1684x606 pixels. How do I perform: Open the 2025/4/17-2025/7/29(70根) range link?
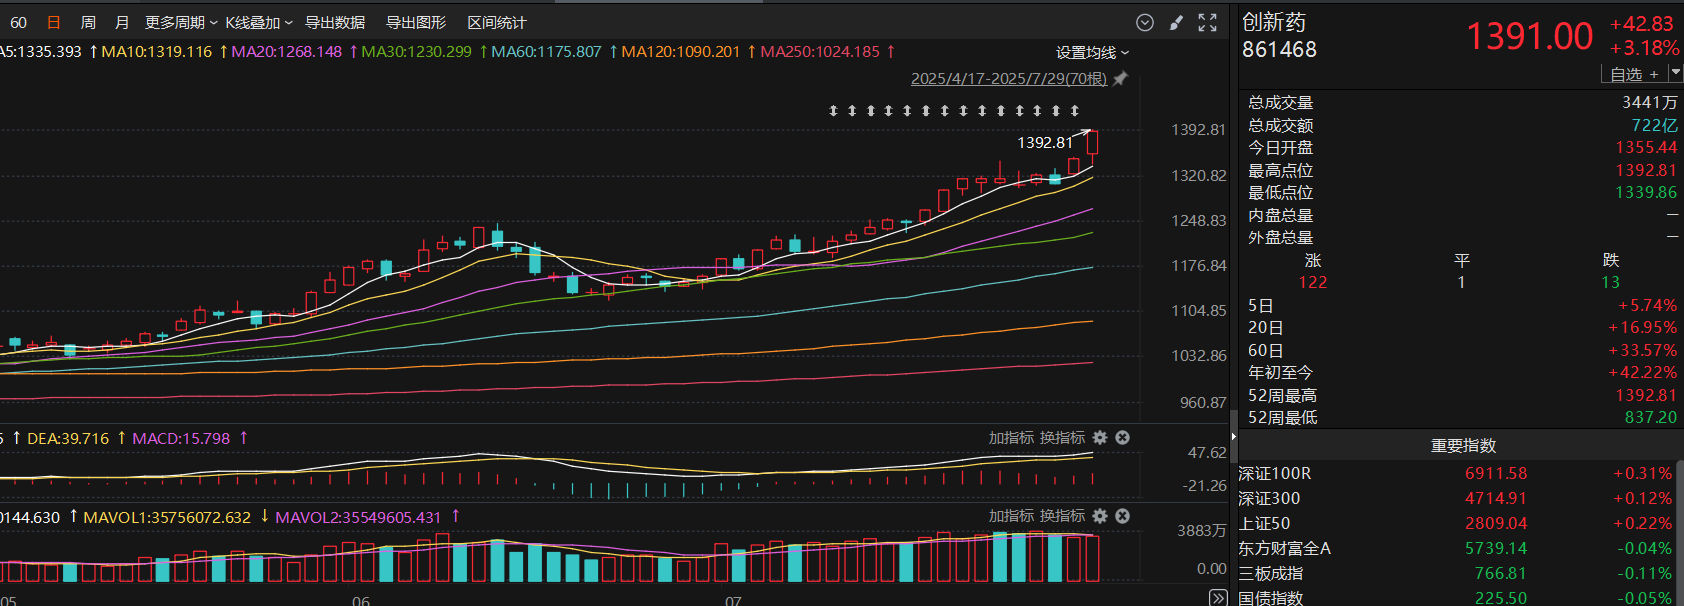[x=1008, y=79]
